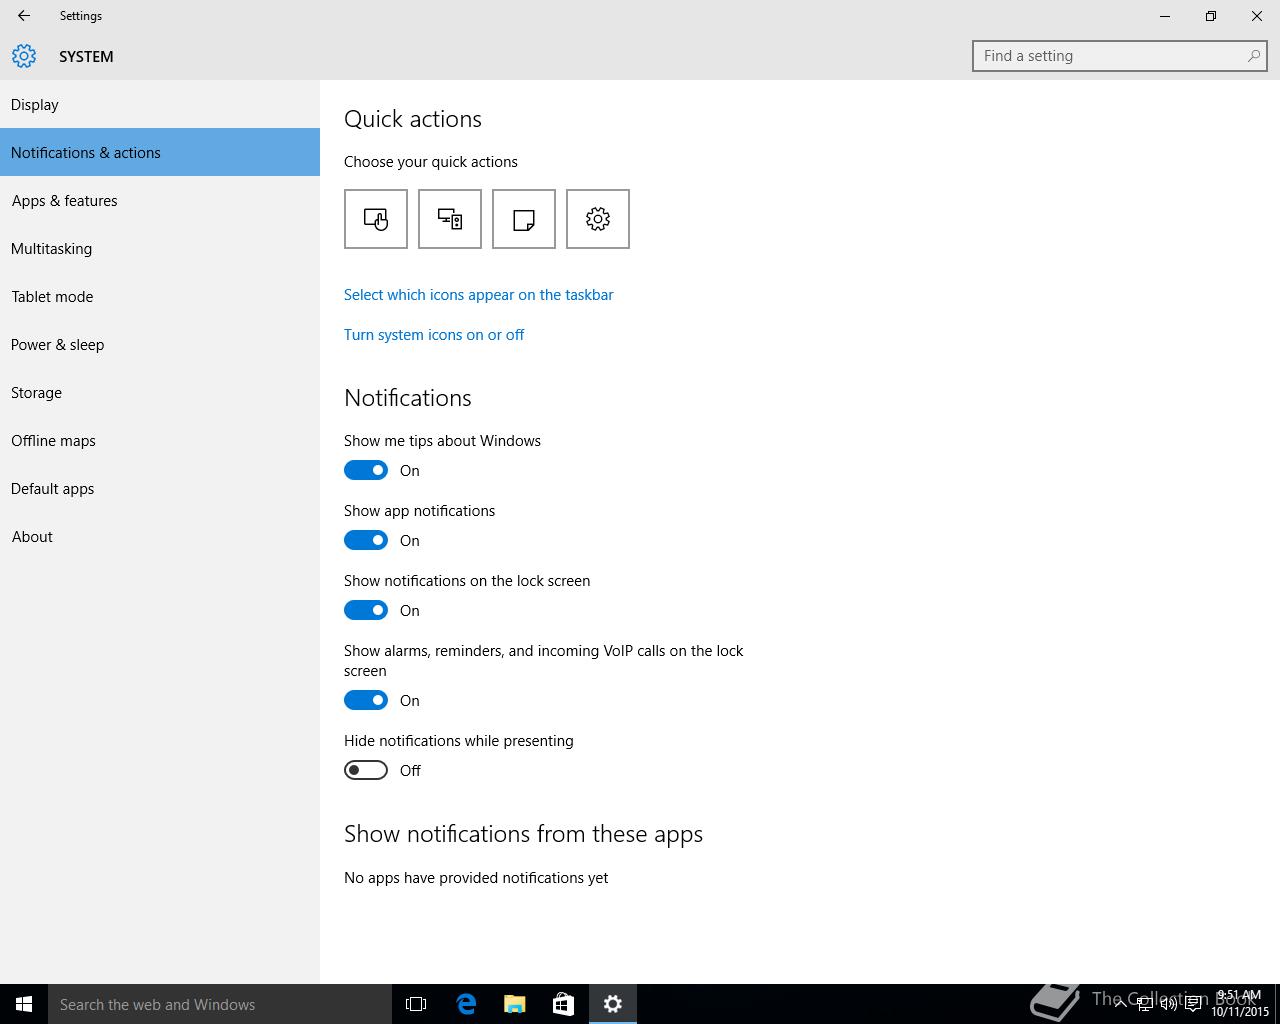Open File Explorer from the taskbar
This screenshot has width=1280, height=1024.
(x=515, y=1004)
